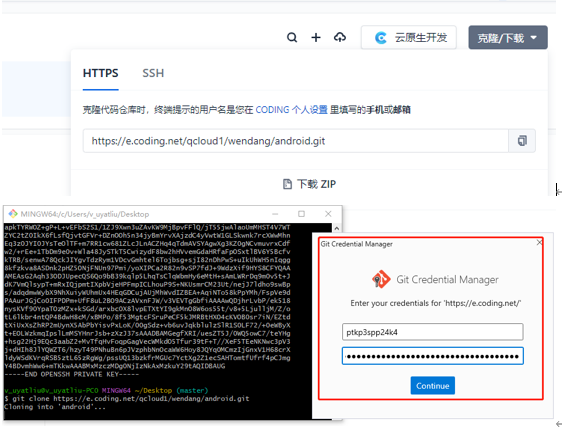This screenshot has width=562, height=428.
Task: Maximize the MINGW64 terminal window
Action: coord(301,214)
